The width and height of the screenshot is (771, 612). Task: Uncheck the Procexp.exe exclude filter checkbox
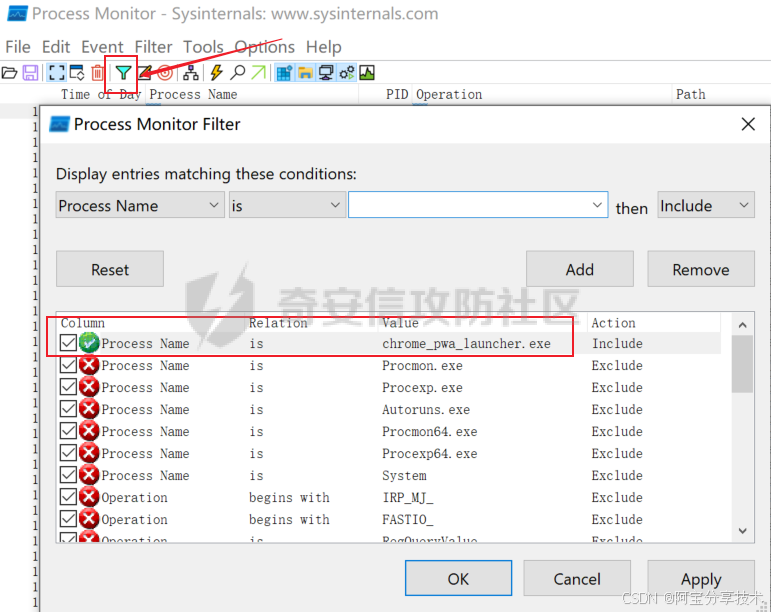point(68,387)
